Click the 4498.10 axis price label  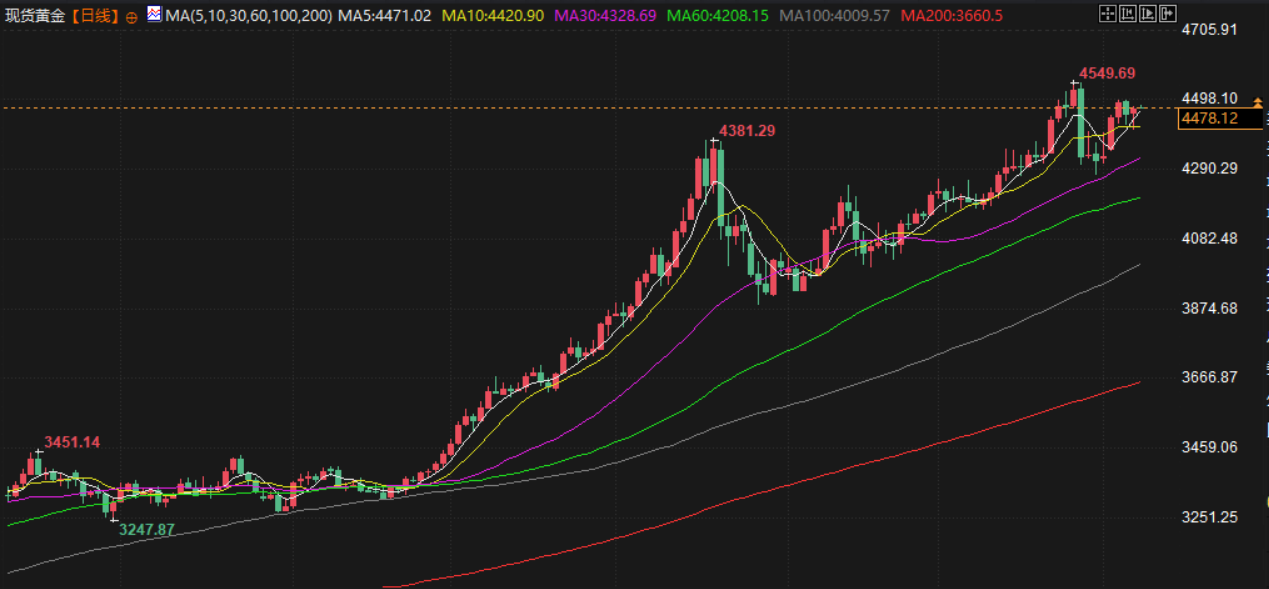click(1209, 98)
